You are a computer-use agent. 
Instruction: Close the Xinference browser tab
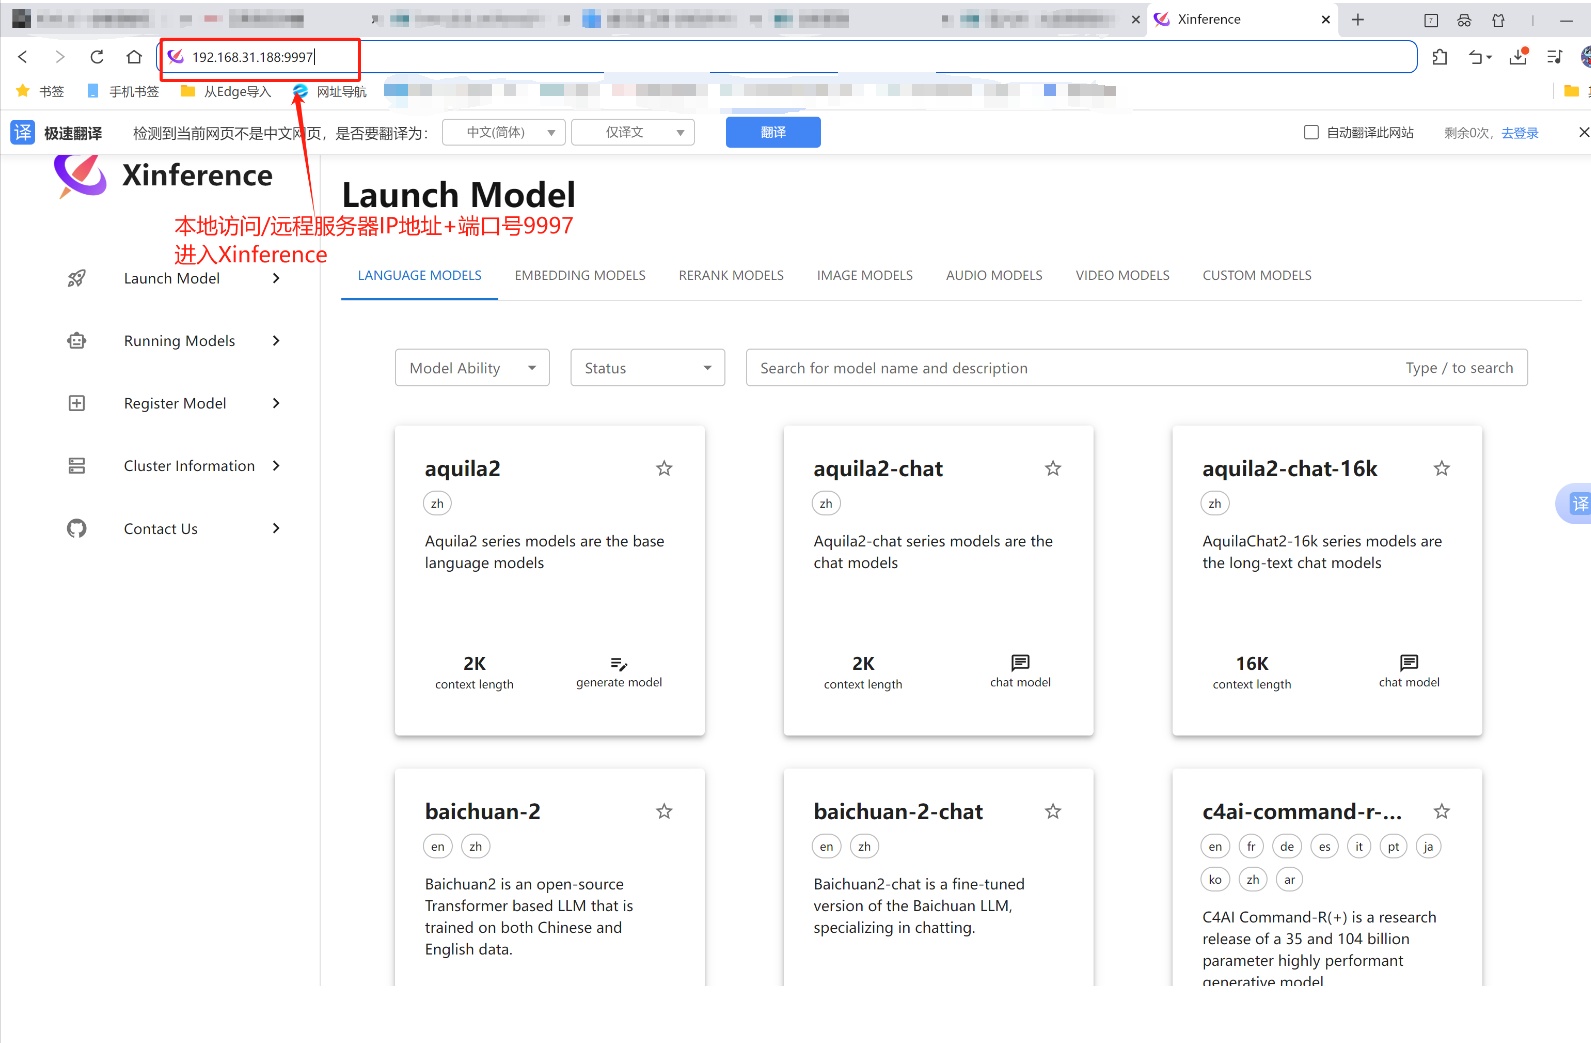1326,19
